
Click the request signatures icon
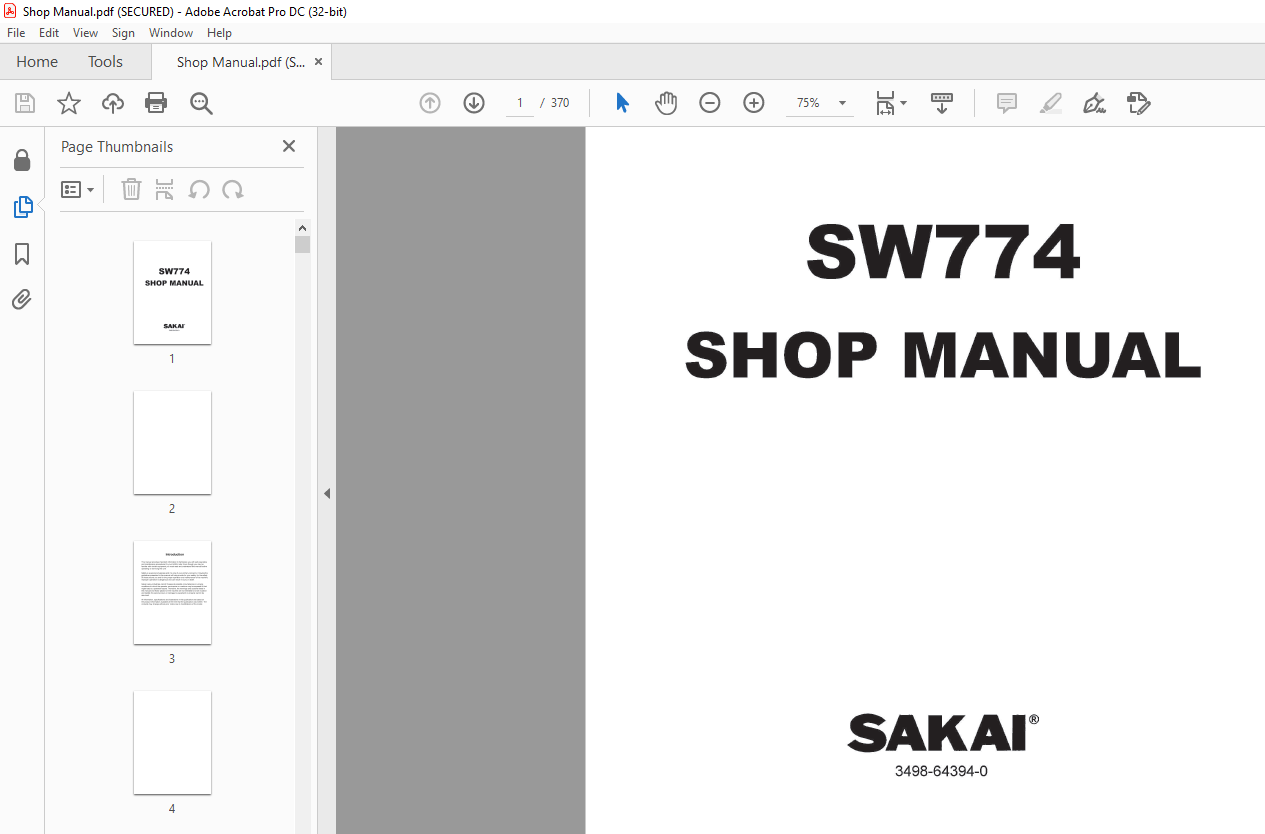click(x=1138, y=103)
